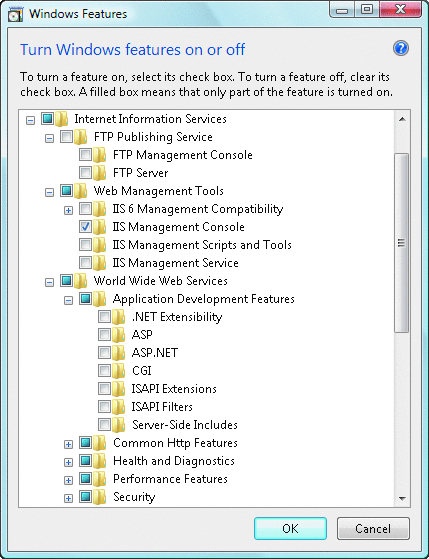
Task: Click the Security folder icon
Action: click(x=99, y=497)
